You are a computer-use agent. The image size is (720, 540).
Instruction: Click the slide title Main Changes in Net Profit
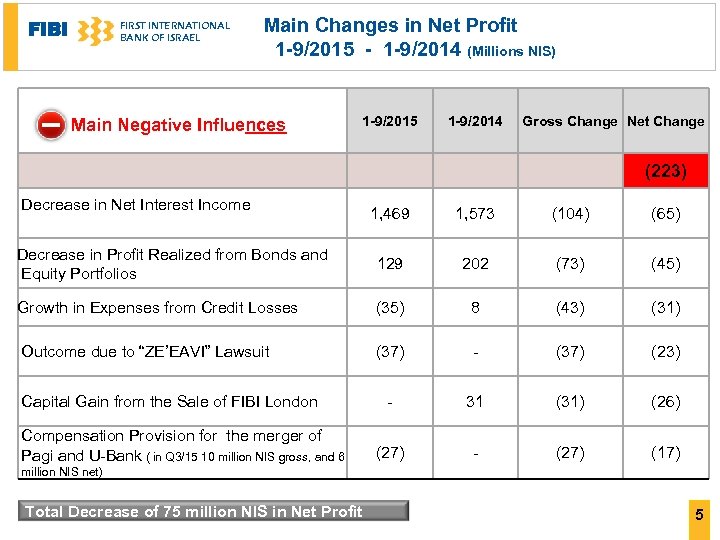391,25
